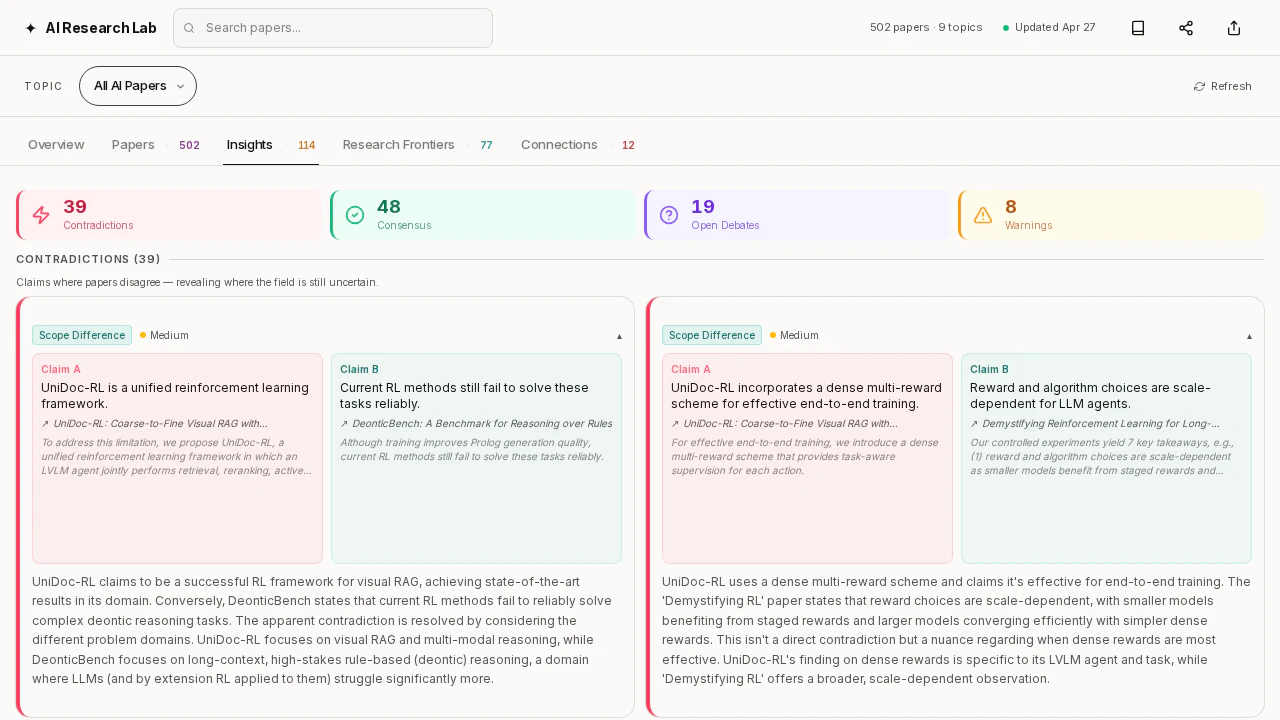The height and width of the screenshot is (720, 1280).
Task: Click the 12 count beside Connections
Action: 628,146
